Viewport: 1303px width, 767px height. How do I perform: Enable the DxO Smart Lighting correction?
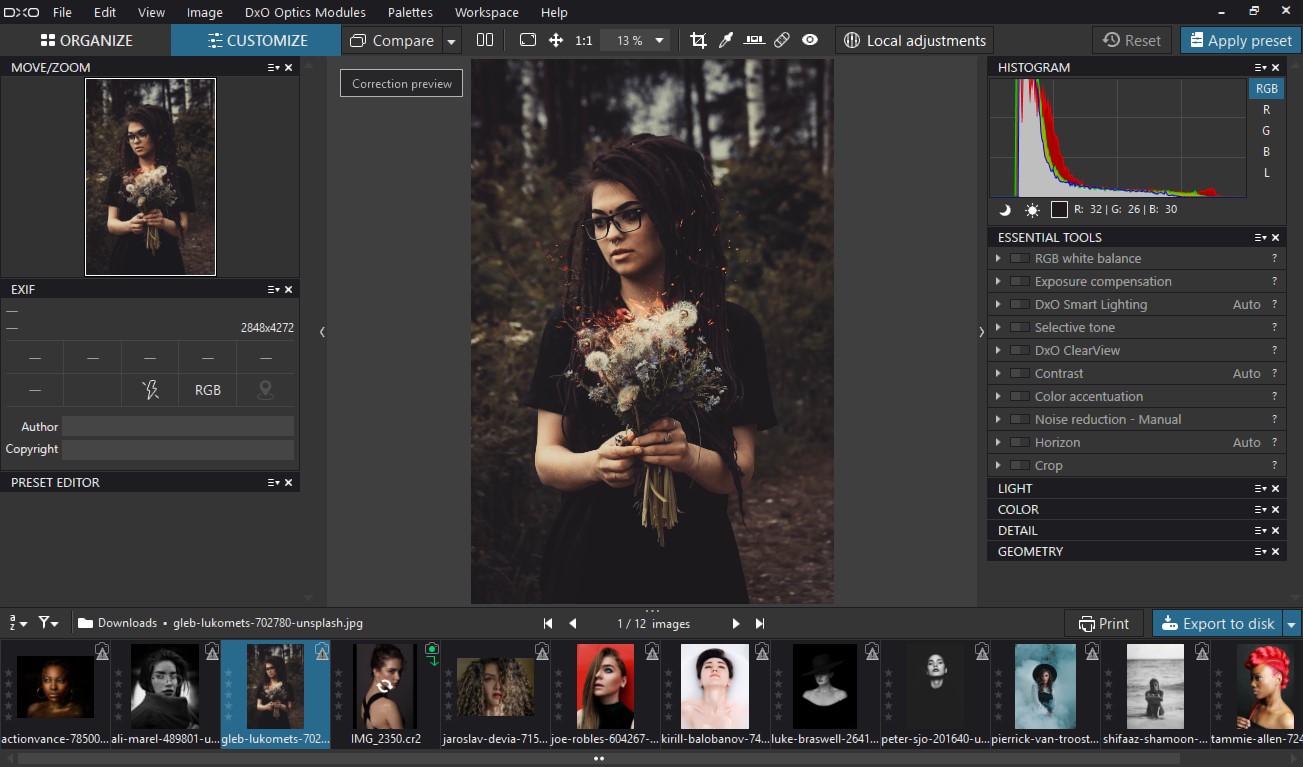1019,304
